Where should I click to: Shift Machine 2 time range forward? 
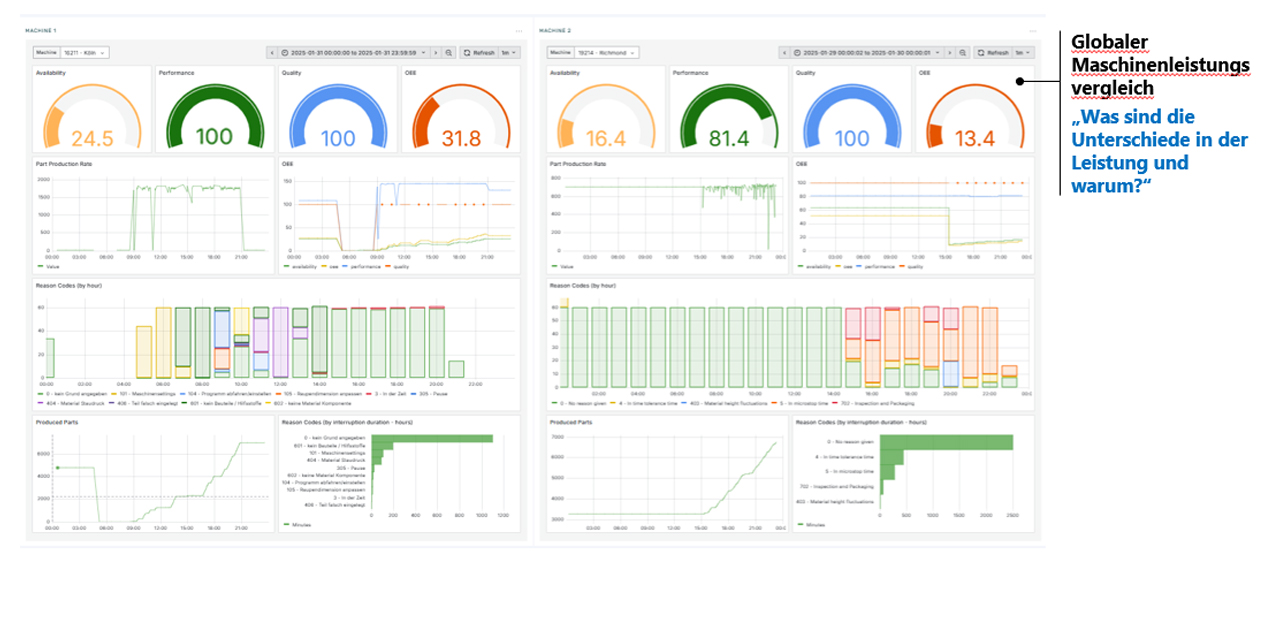(948, 52)
